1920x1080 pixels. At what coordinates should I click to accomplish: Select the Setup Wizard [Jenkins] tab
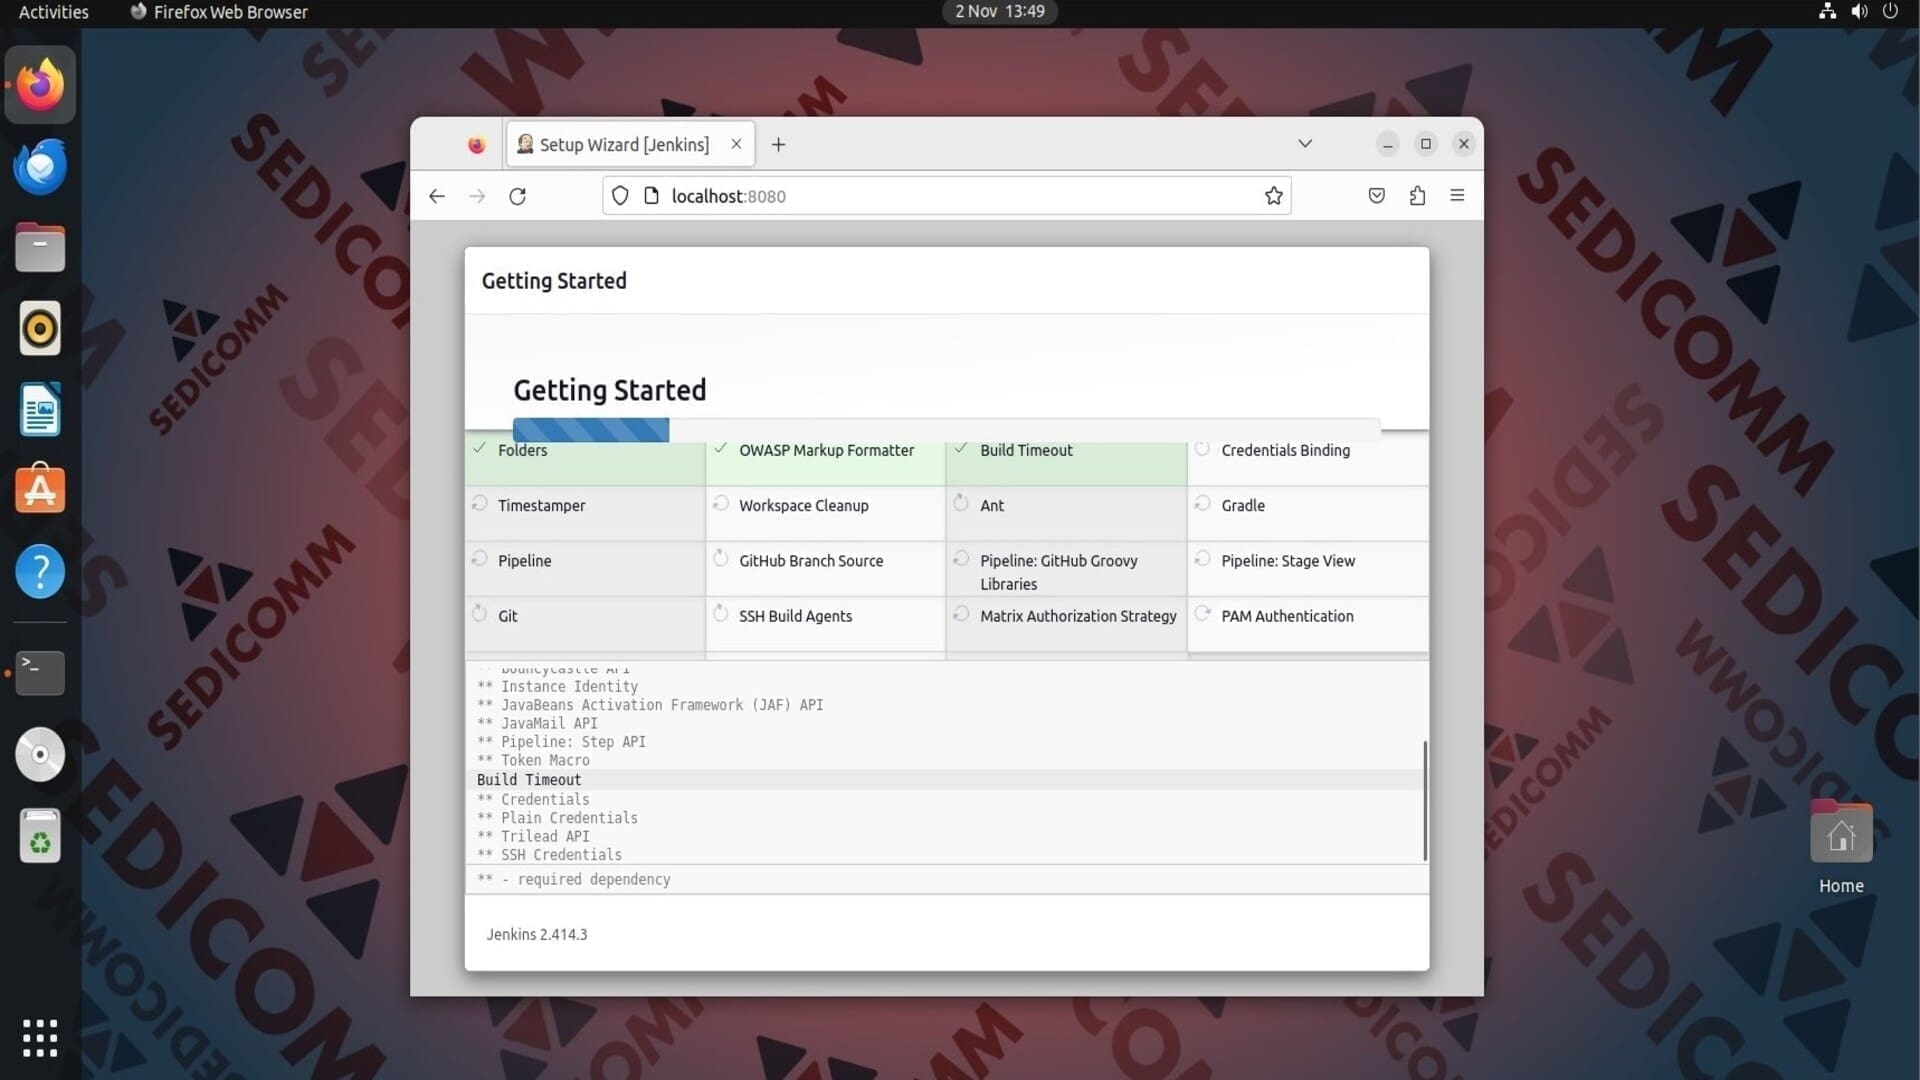630,145
